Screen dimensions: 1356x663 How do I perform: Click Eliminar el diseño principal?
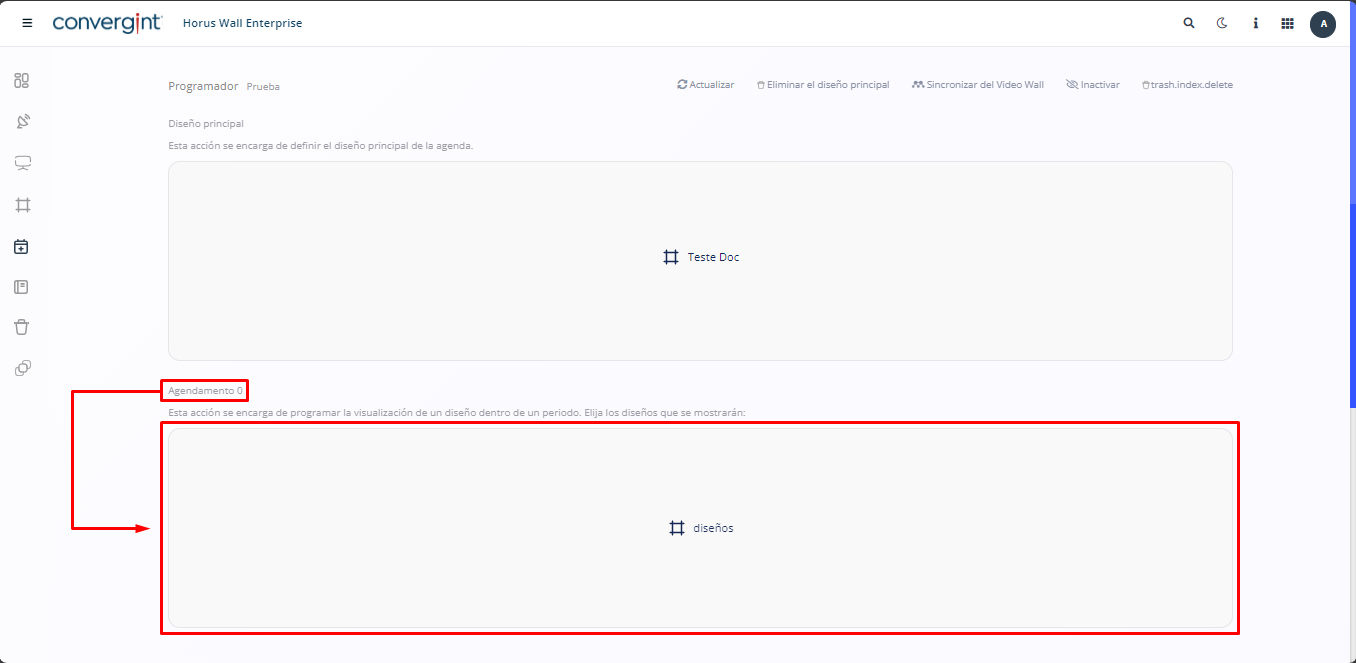click(823, 85)
